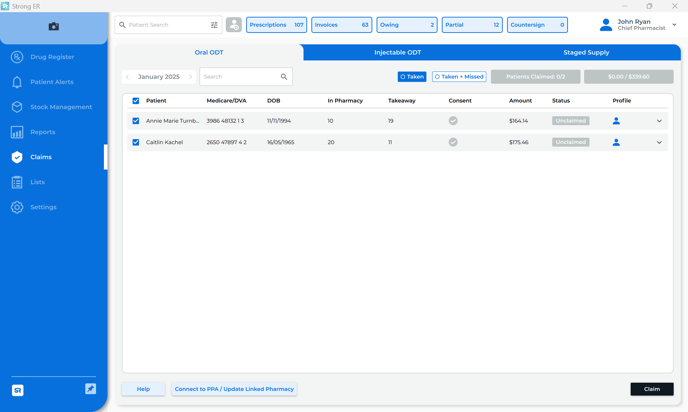Uncheck Caitlin Kachel row checkbox

pos(136,142)
